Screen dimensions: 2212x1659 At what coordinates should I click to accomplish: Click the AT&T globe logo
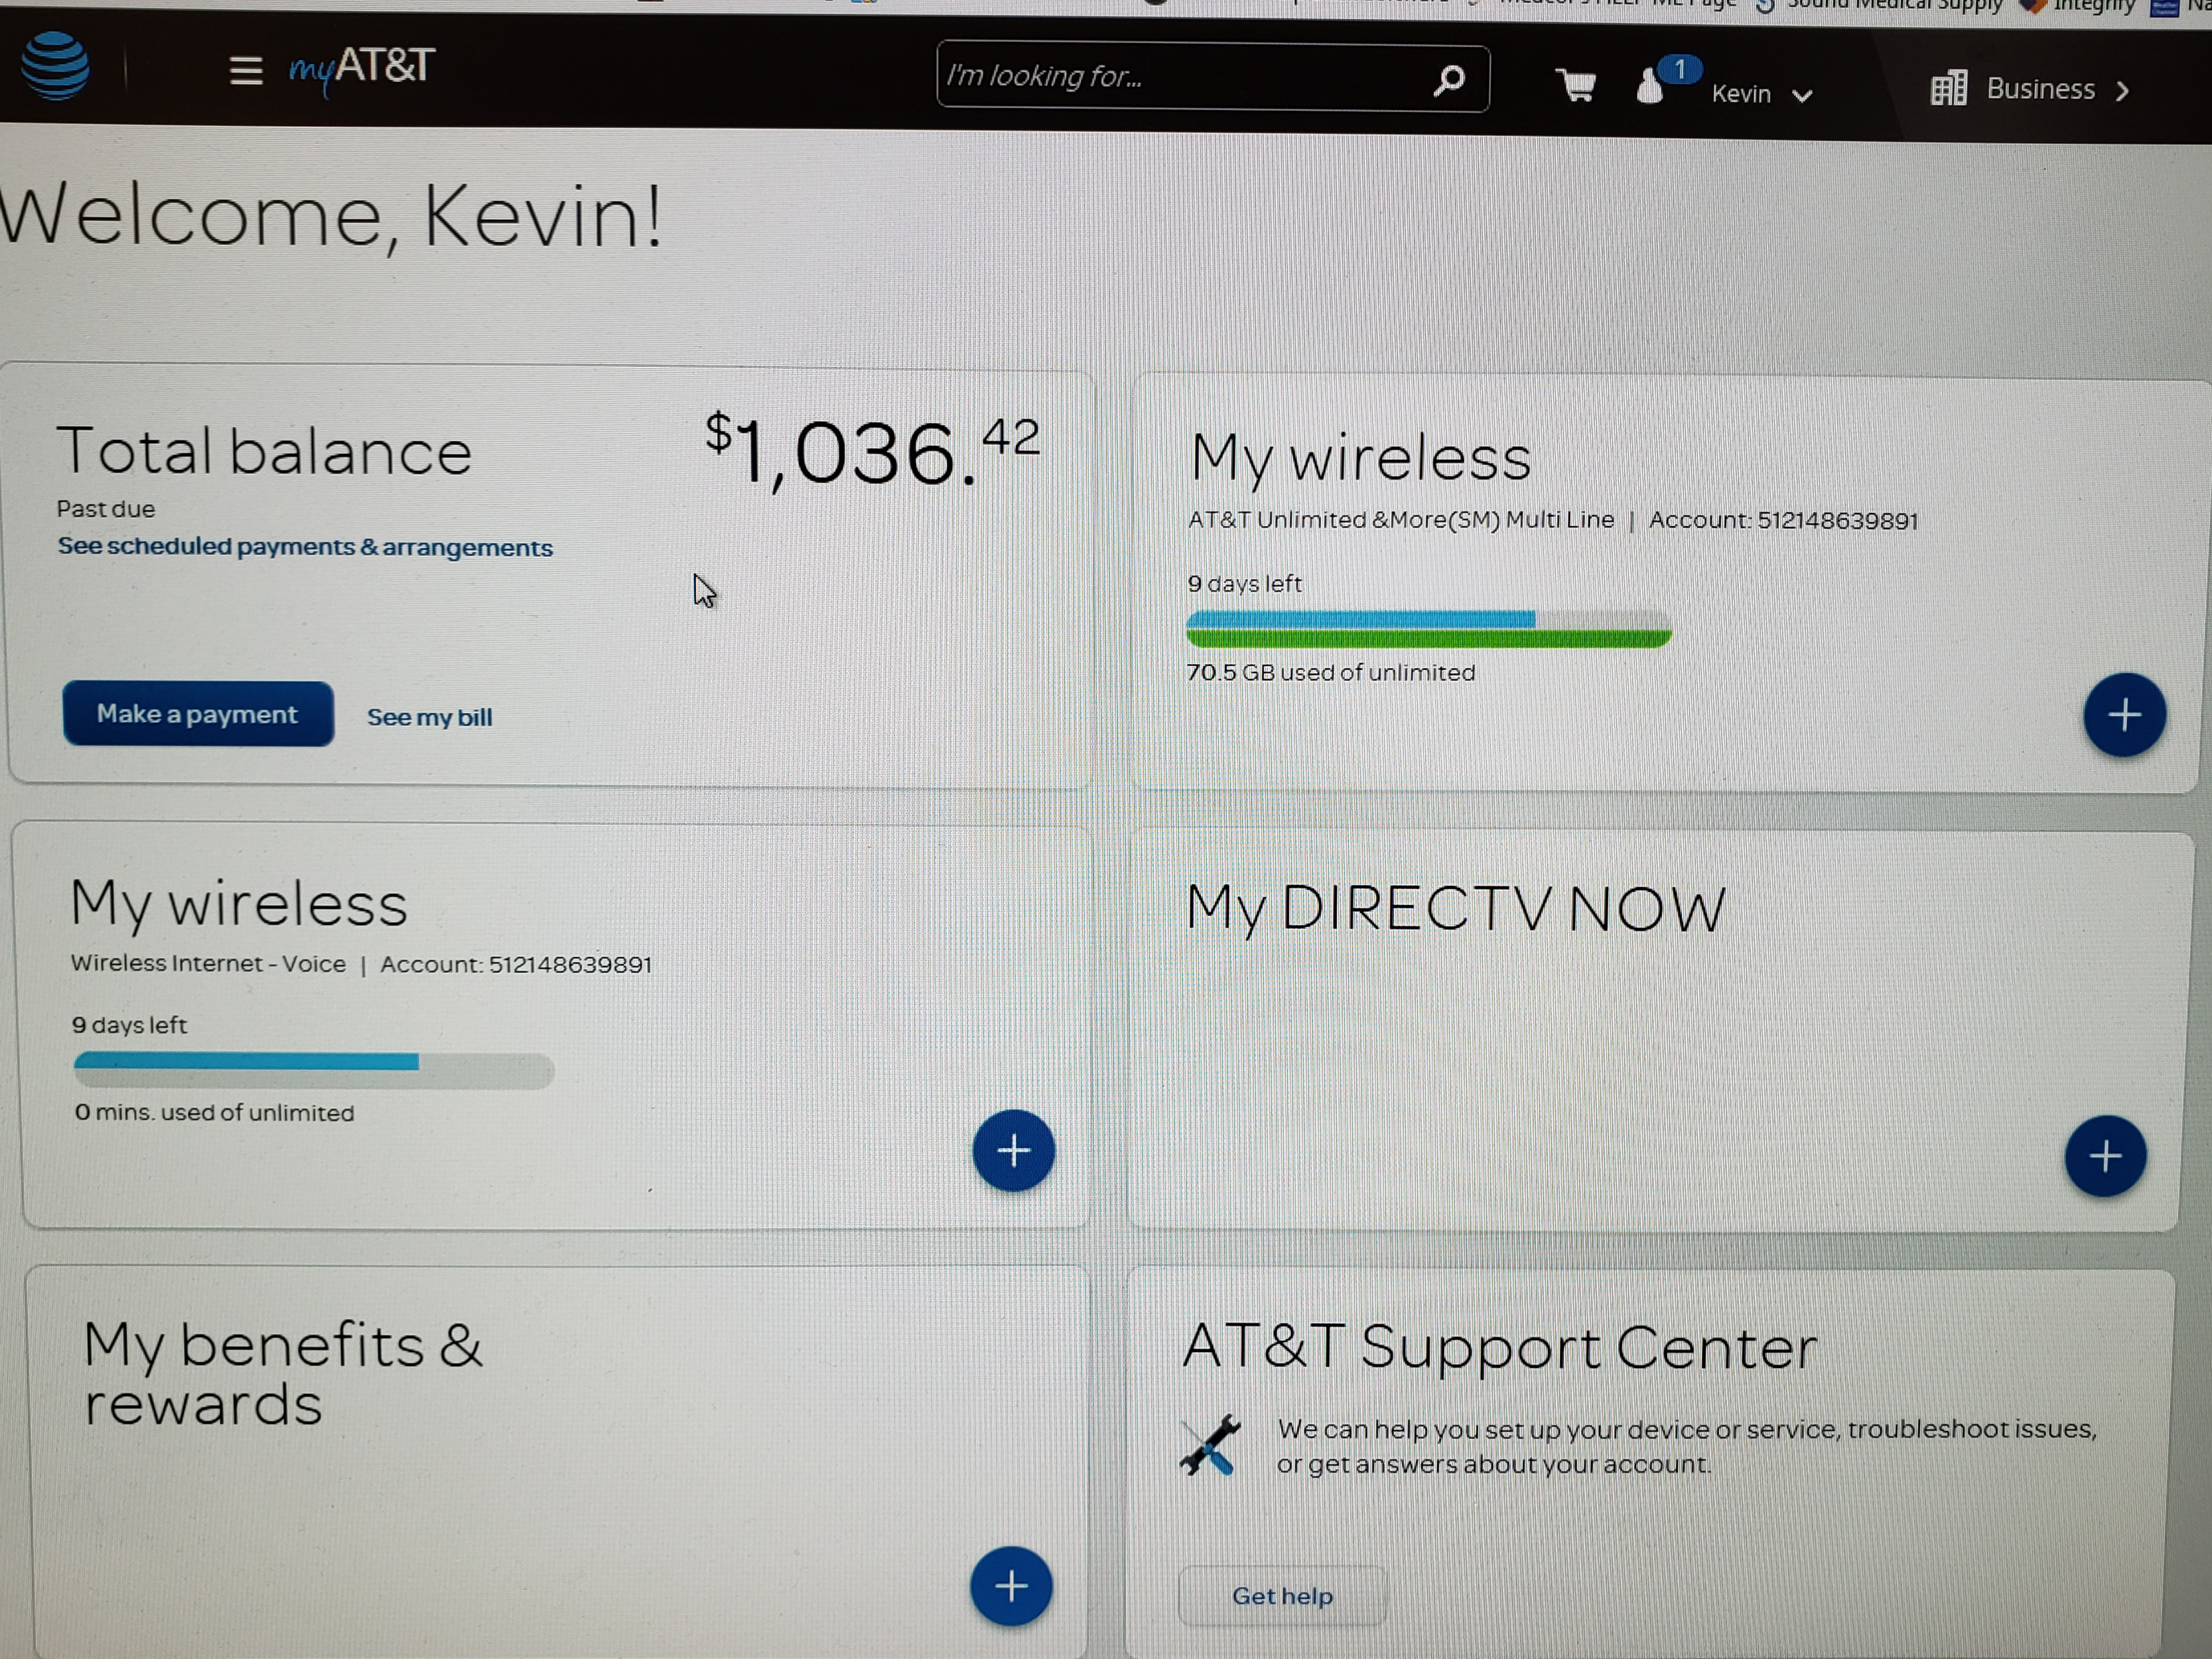(55, 65)
